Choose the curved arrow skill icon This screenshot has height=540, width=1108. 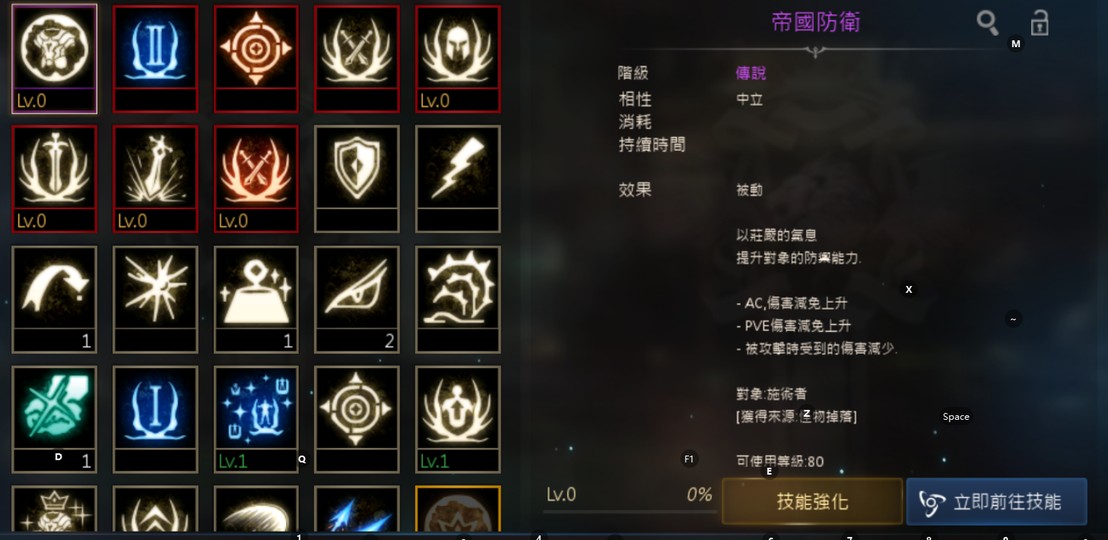pos(54,299)
